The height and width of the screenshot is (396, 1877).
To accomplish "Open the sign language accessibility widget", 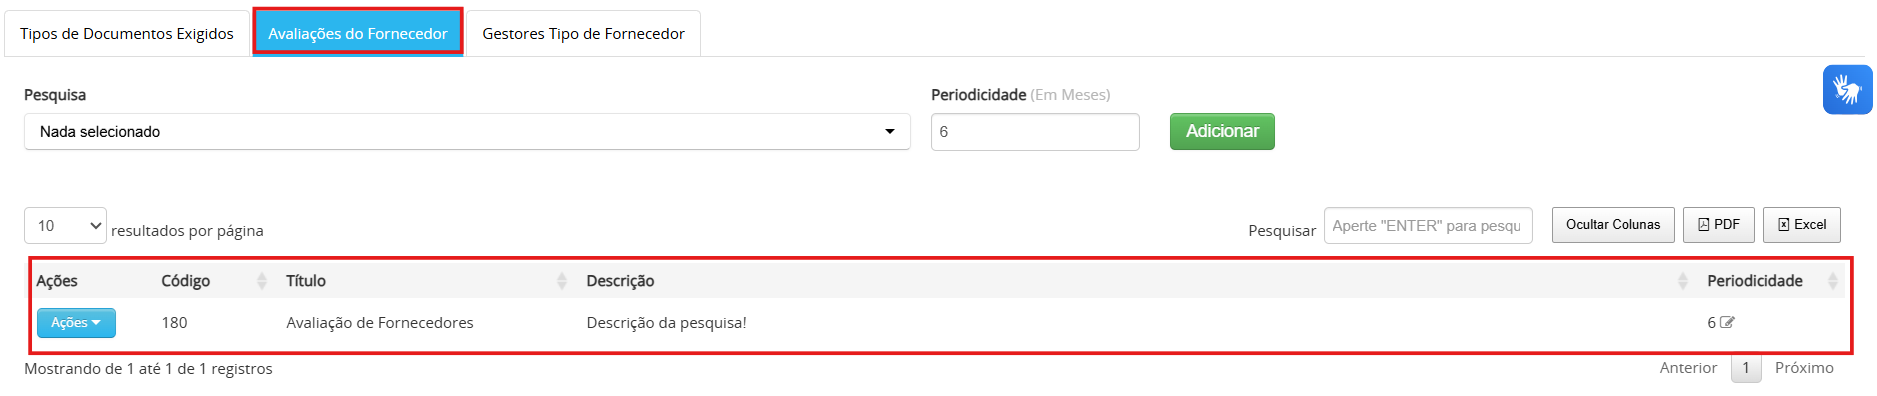I will (1847, 90).
